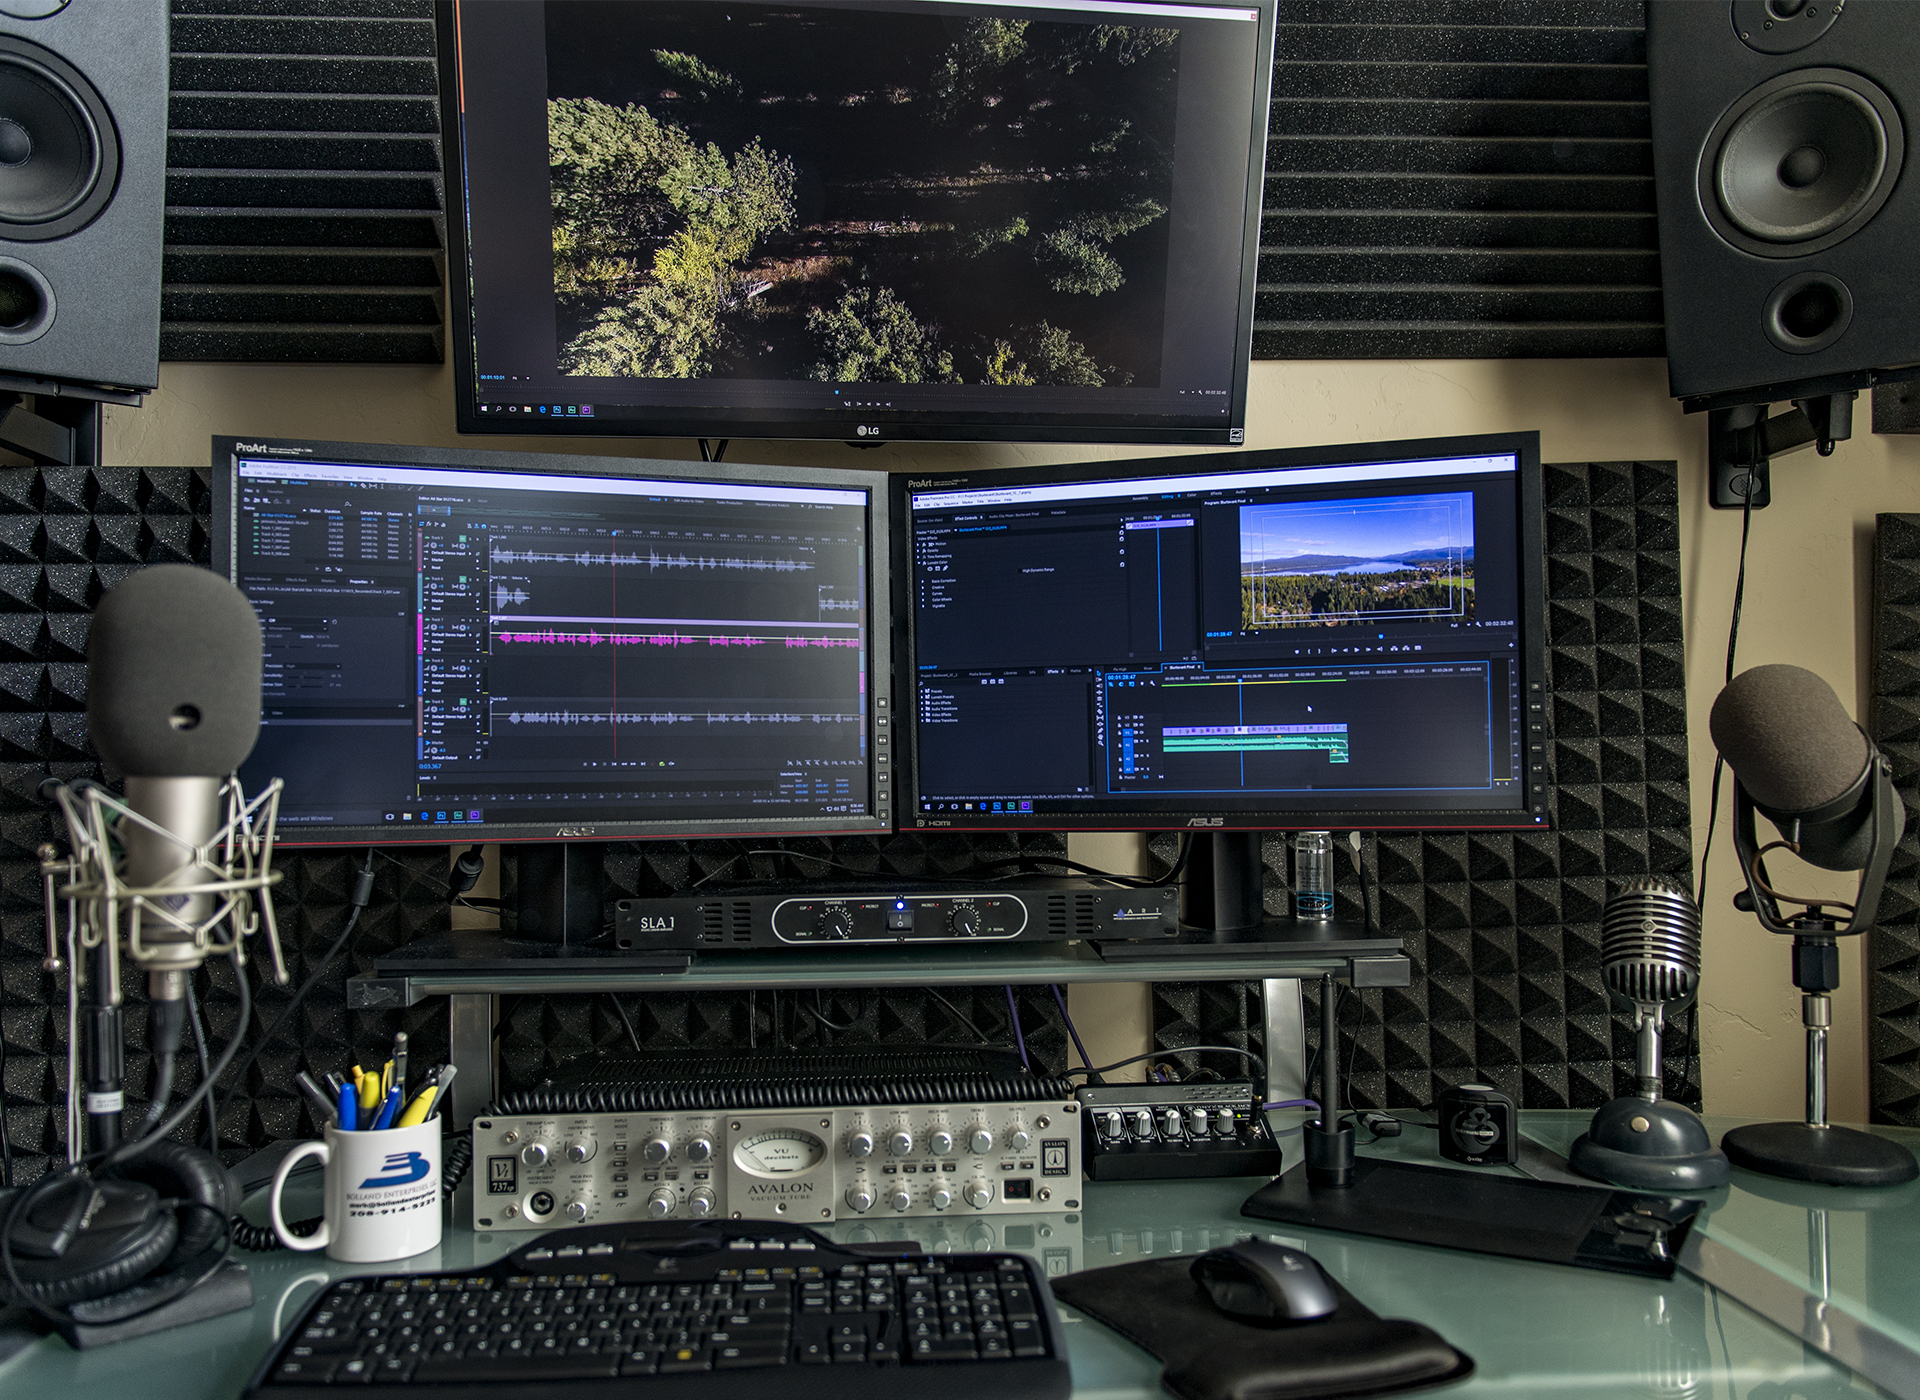Open playback resolution Full dropdown in Program Monitor
1920x1400 pixels.
click(x=1459, y=625)
